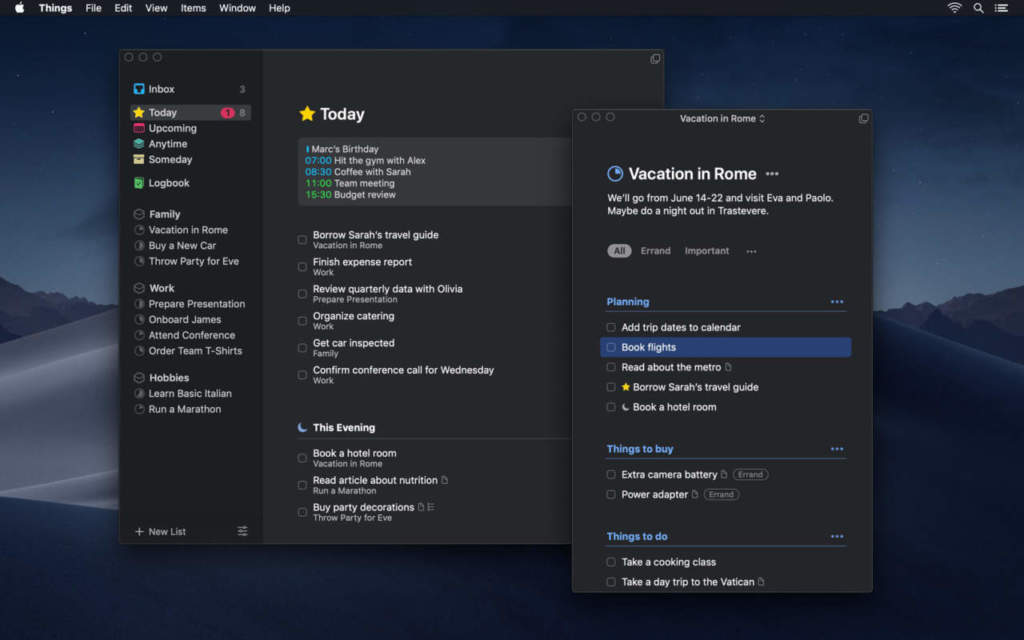Tick the Extra camera battery checkbox
Screen dimensions: 1024x640
coord(611,475)
